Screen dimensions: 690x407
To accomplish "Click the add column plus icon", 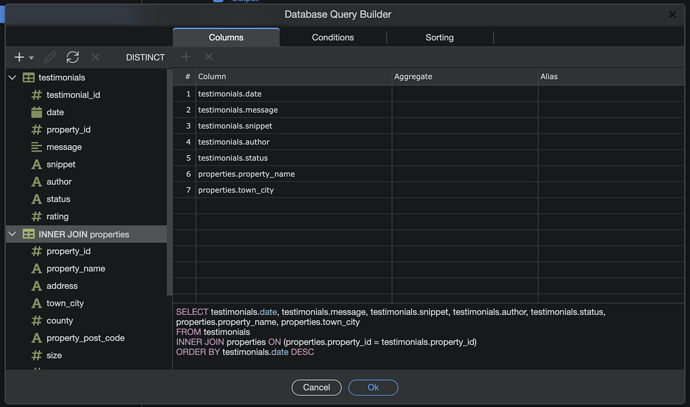I will point(186,57).
